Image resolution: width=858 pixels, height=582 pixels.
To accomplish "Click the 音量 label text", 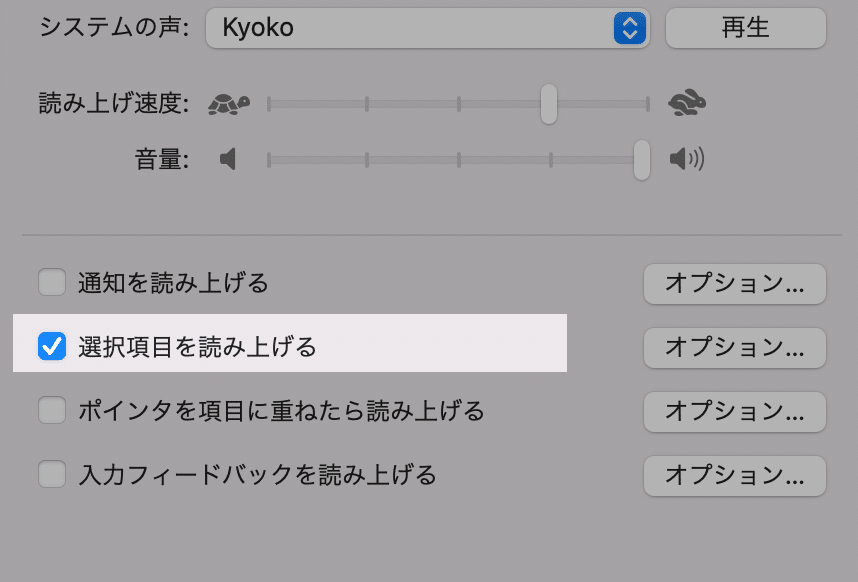I will point(162,160).
